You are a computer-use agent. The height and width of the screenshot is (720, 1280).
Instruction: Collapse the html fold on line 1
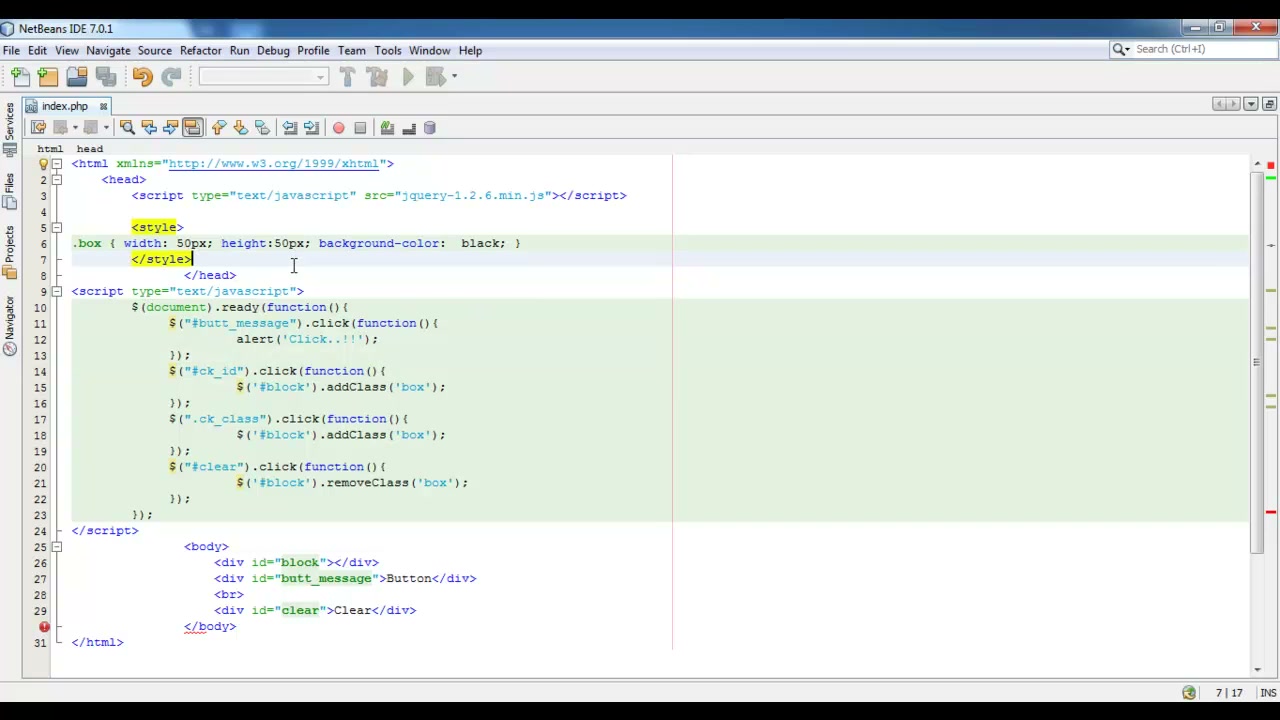[x=57, y=163]
